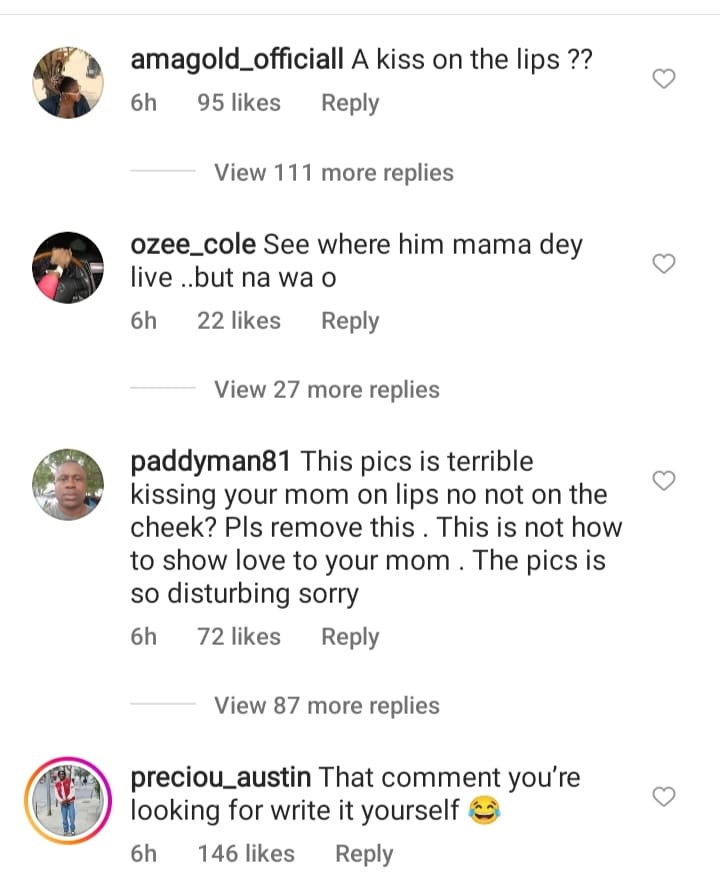Show View 87 more replies
The image size is (720, 891).
(x=326, y=706)
